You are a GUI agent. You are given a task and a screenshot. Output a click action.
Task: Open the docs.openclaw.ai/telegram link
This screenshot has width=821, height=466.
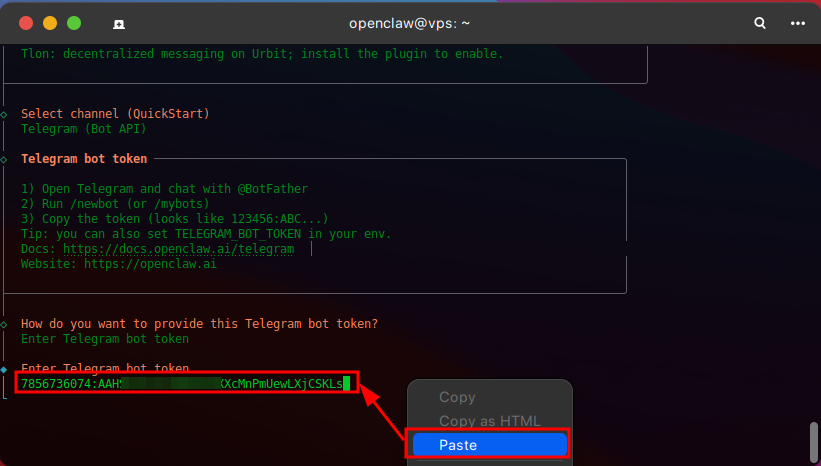click(178, 249)
